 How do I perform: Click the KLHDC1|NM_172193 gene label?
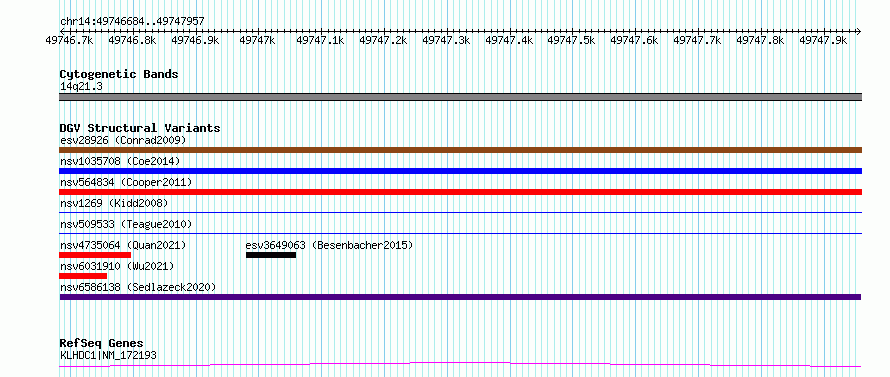(108, 356)
